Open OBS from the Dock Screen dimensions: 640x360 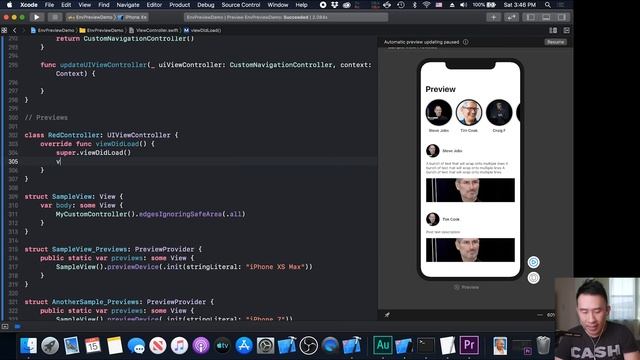click(308, 346)
